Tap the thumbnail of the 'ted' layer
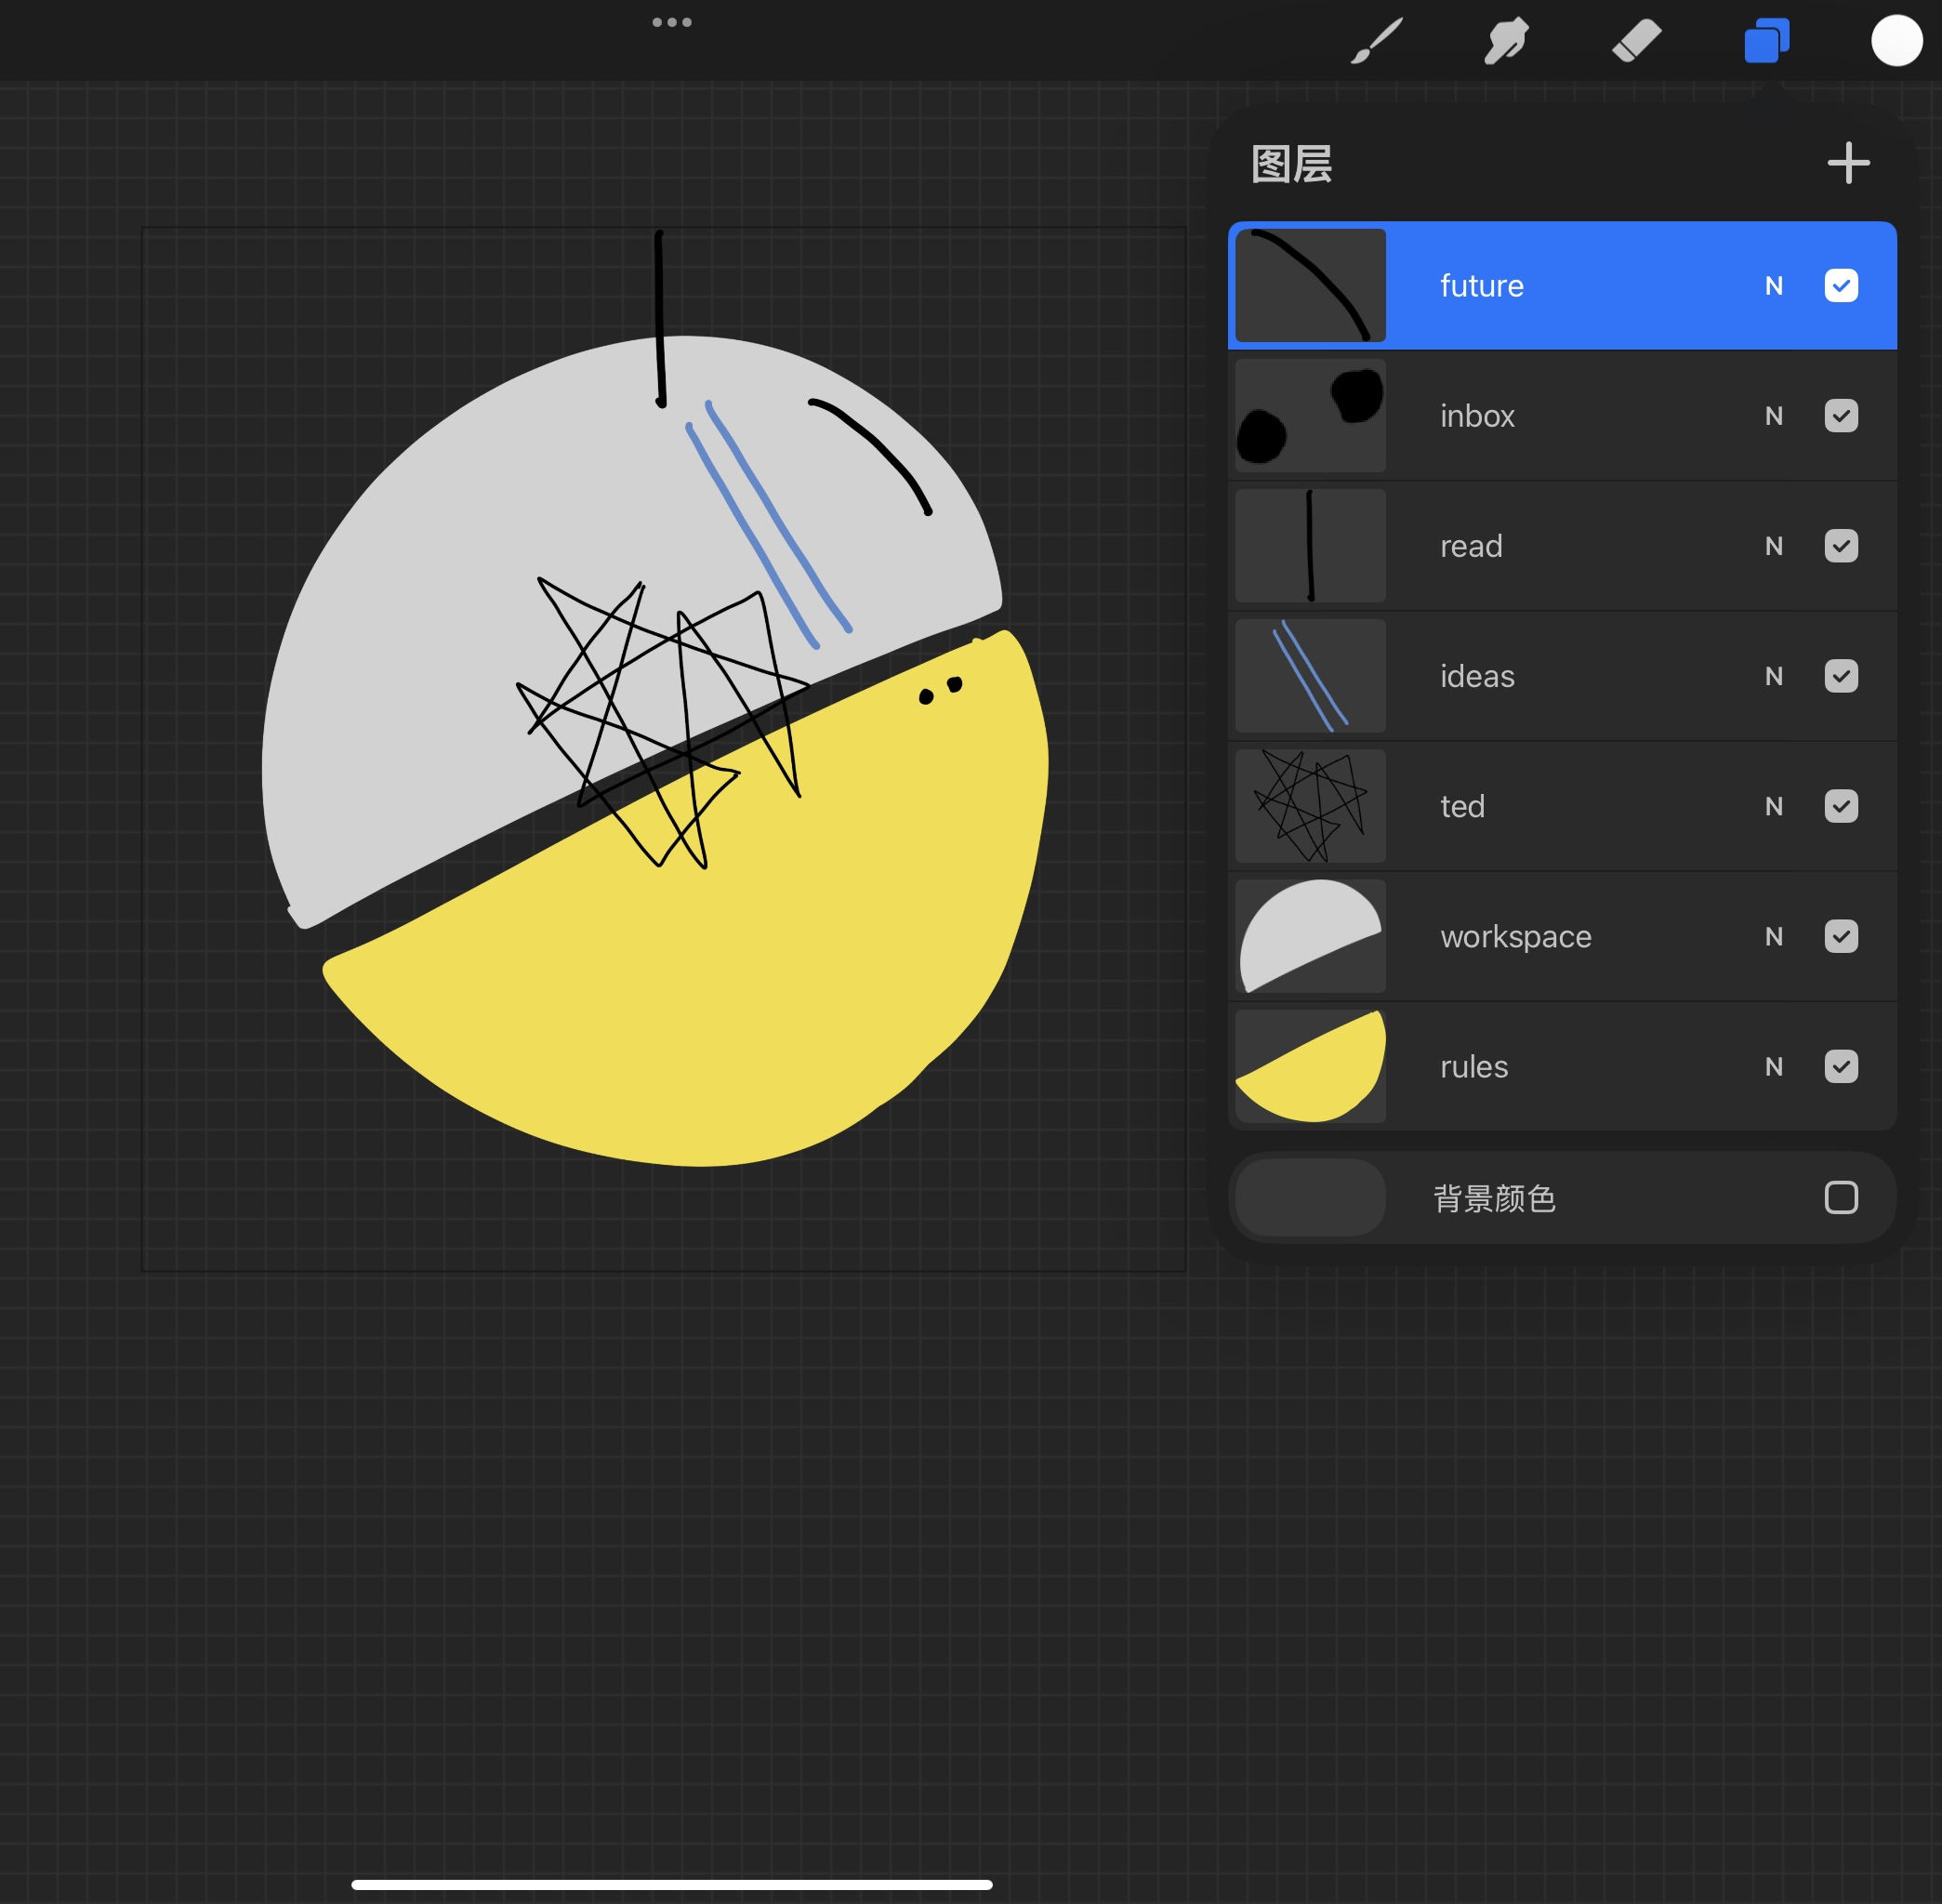Viewport: 1942px width, 1904px height. pyautogui.click(x=1310, y=806)
